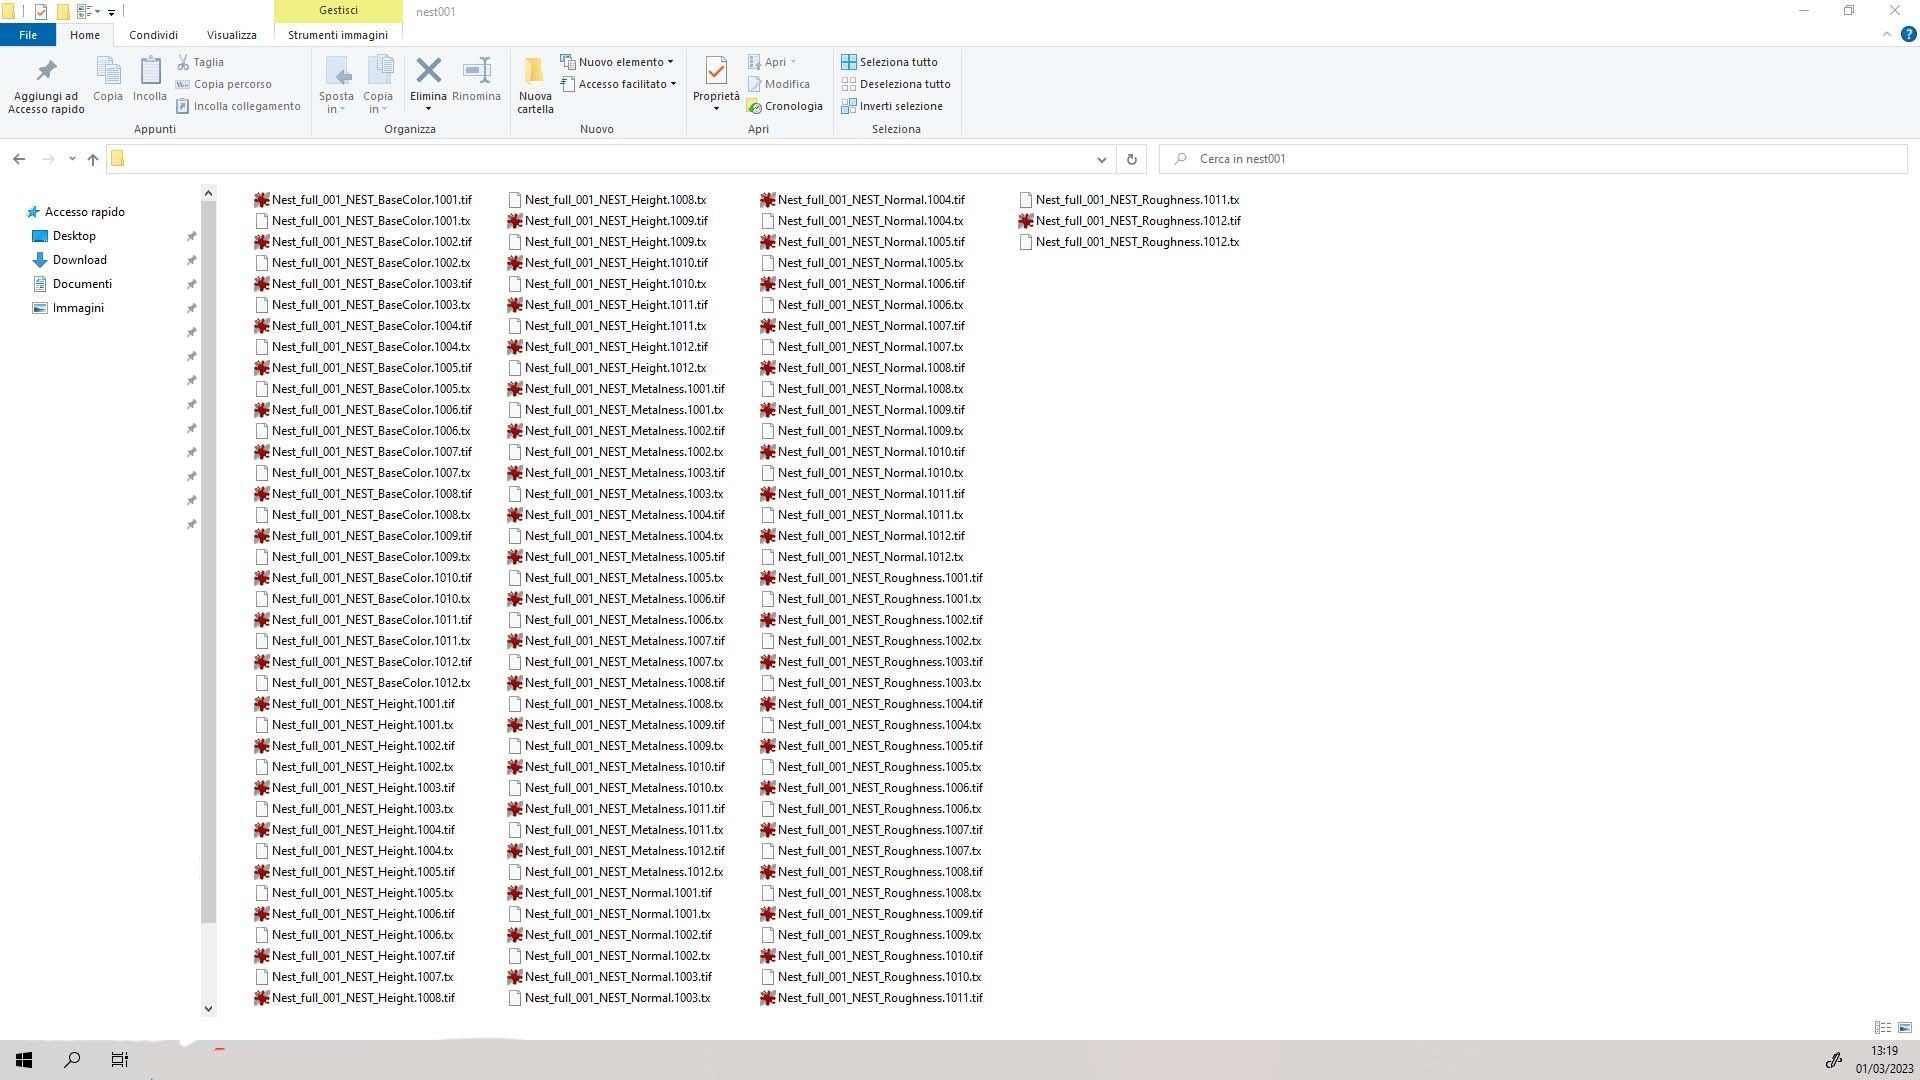Viewport: 1920px width, 1080px height.
Task: Expand the Nuovo elemento dropdown
Action: [x=617, y=62]
